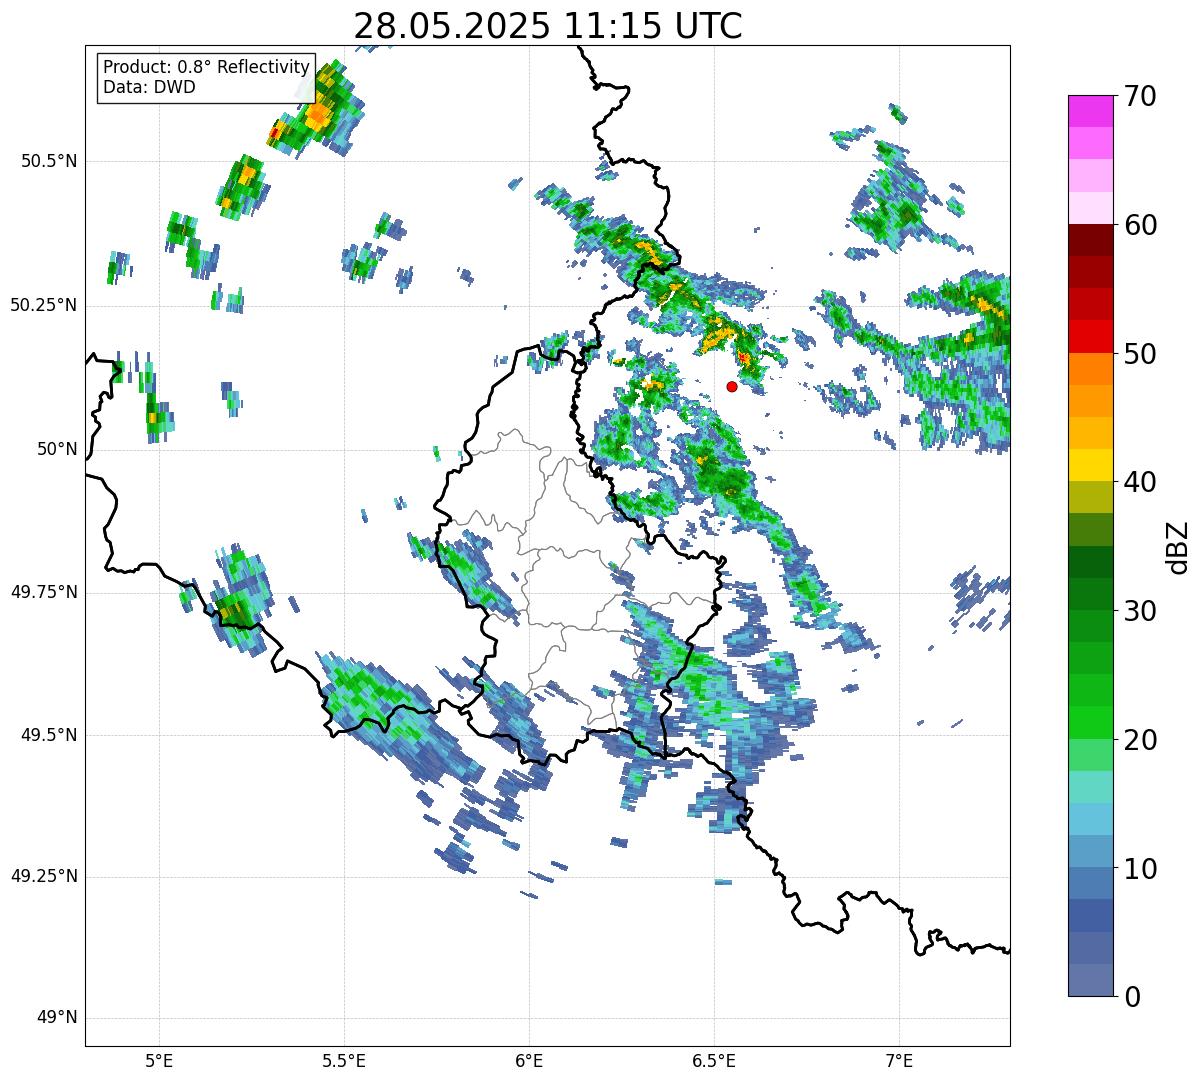Click the 6.5°E longitude label
This screenshot has width=1202, height=1081.
714,1060
